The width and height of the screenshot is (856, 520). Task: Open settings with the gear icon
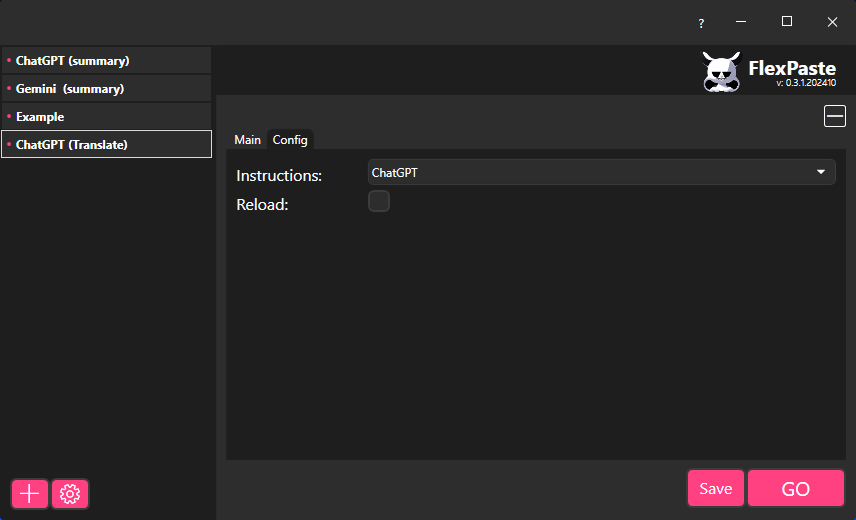[70, 493]
